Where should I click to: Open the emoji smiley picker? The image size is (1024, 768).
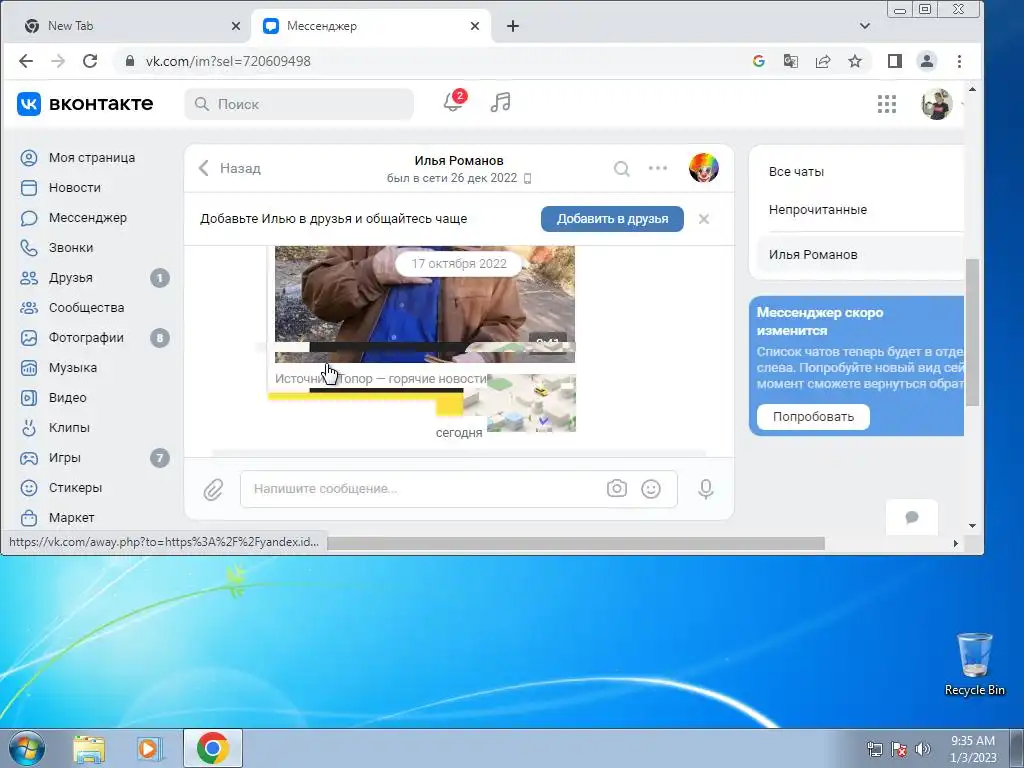point(651,489)
